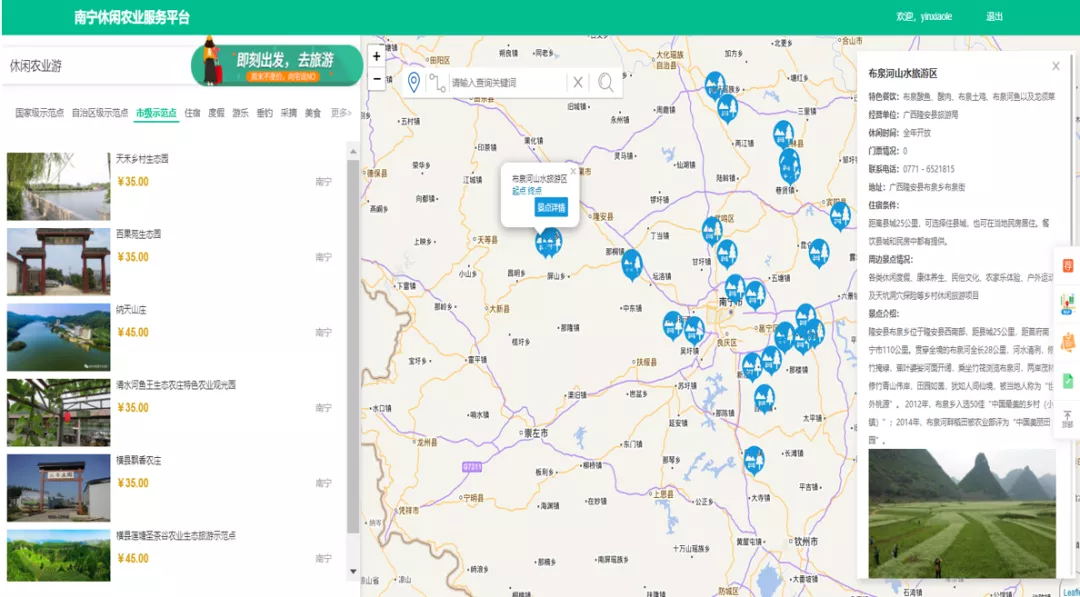This screenshot has width=1080, height=597.
Task: Click the 顶部 back-to-top icon
Action: coord(1067,418)
